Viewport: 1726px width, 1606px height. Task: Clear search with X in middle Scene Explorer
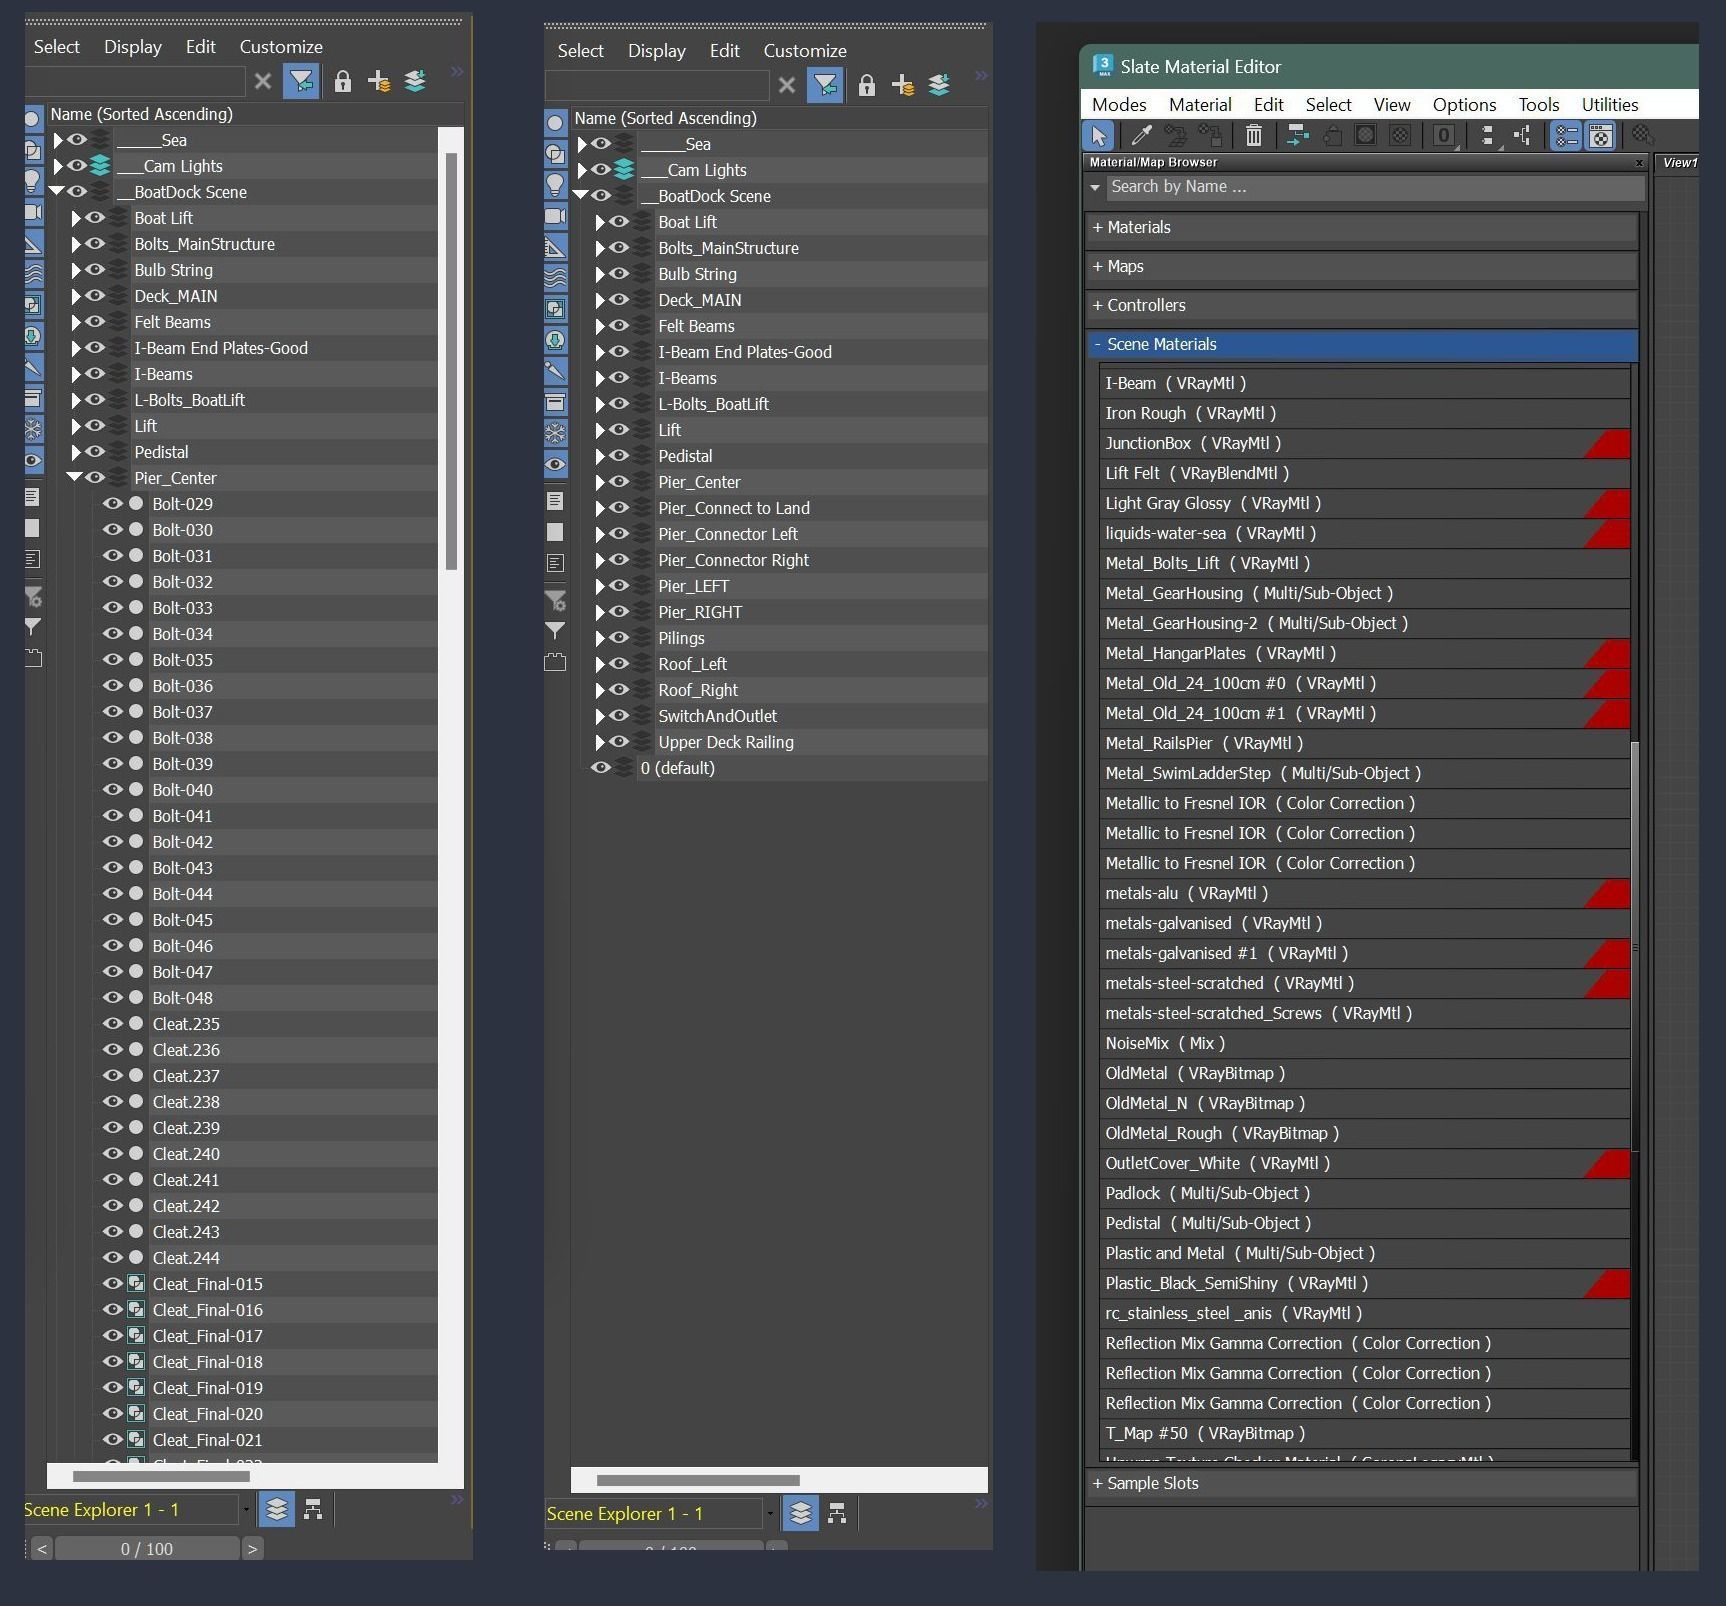coord(787,85)
